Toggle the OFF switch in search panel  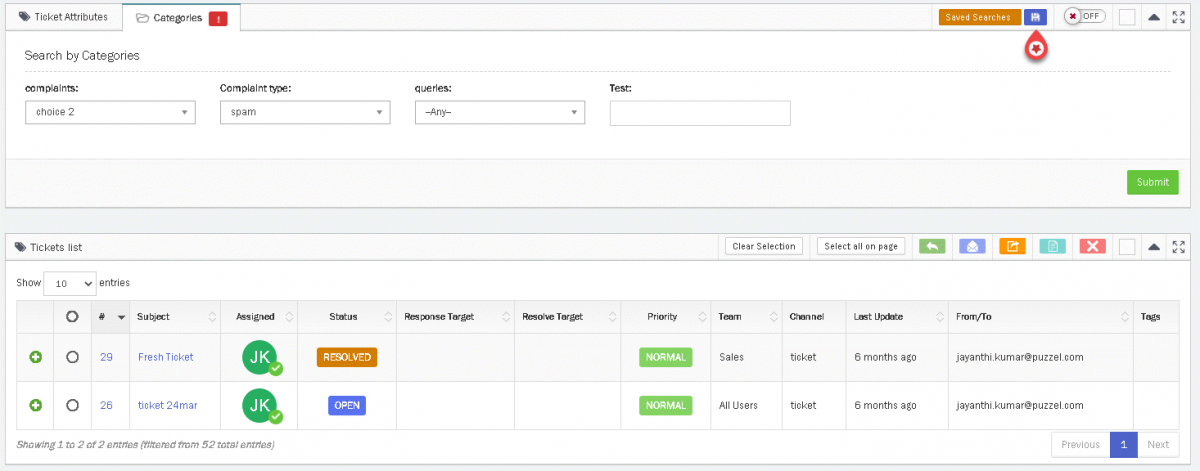click(1085, 17)
